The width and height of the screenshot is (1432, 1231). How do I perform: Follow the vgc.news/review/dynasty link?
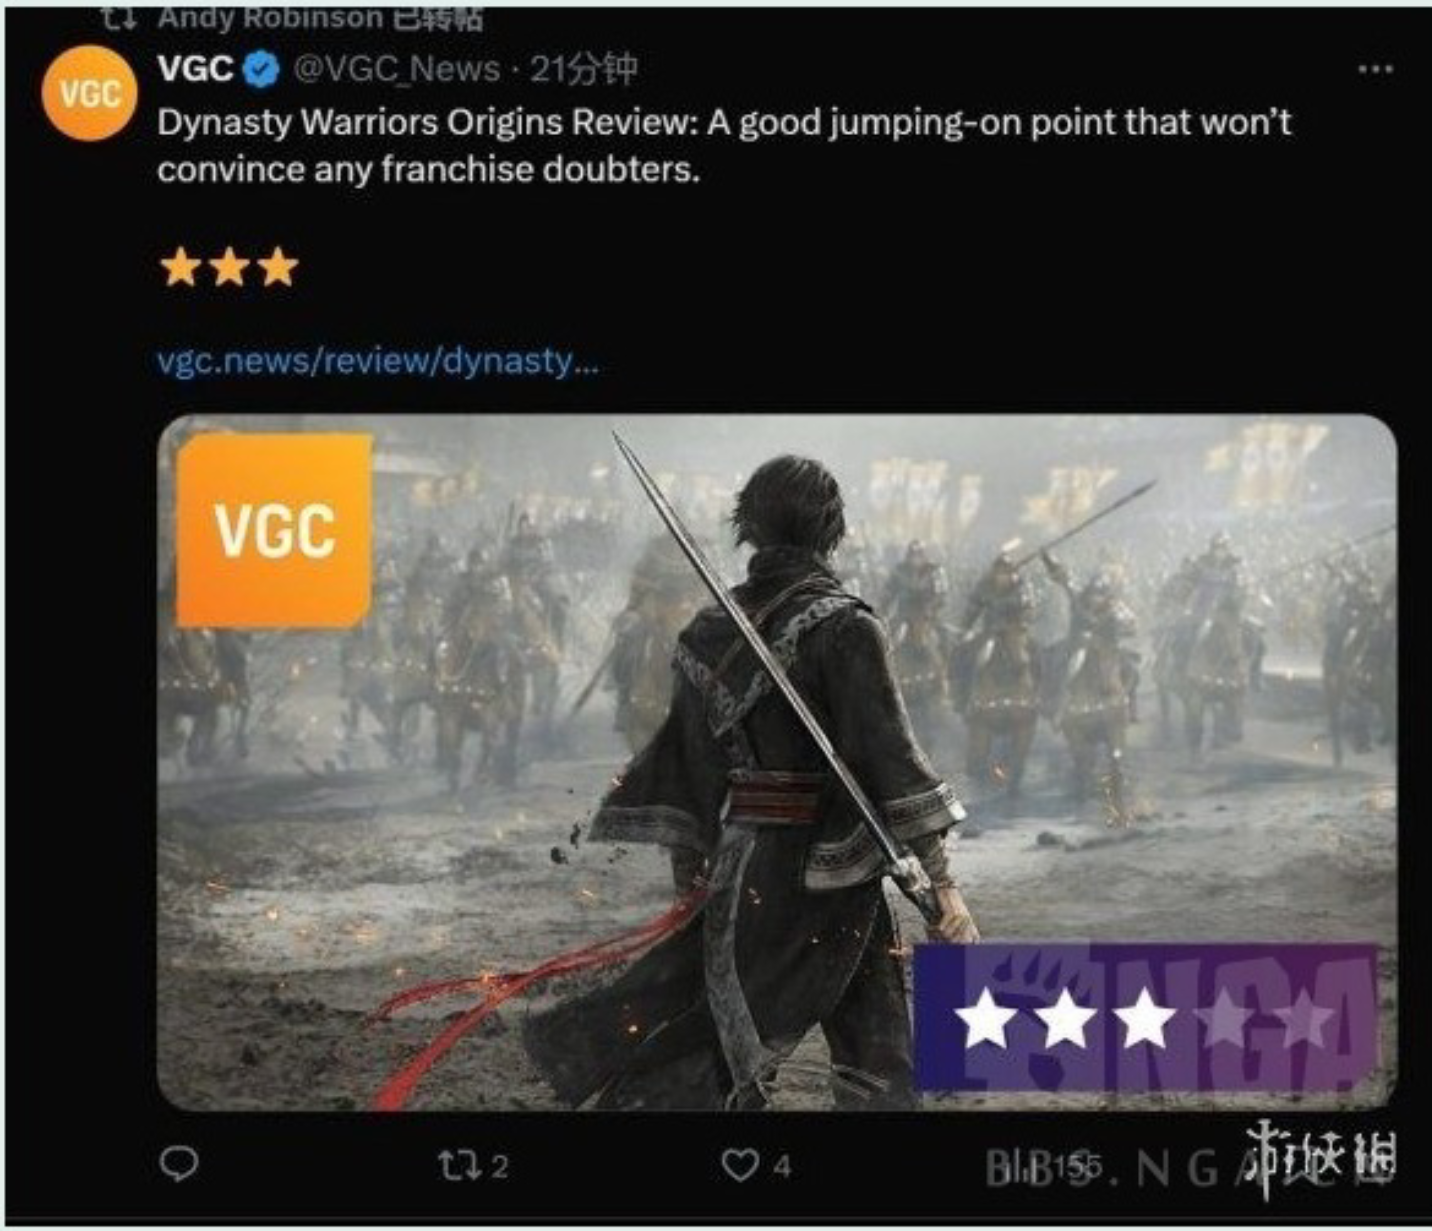378,360
